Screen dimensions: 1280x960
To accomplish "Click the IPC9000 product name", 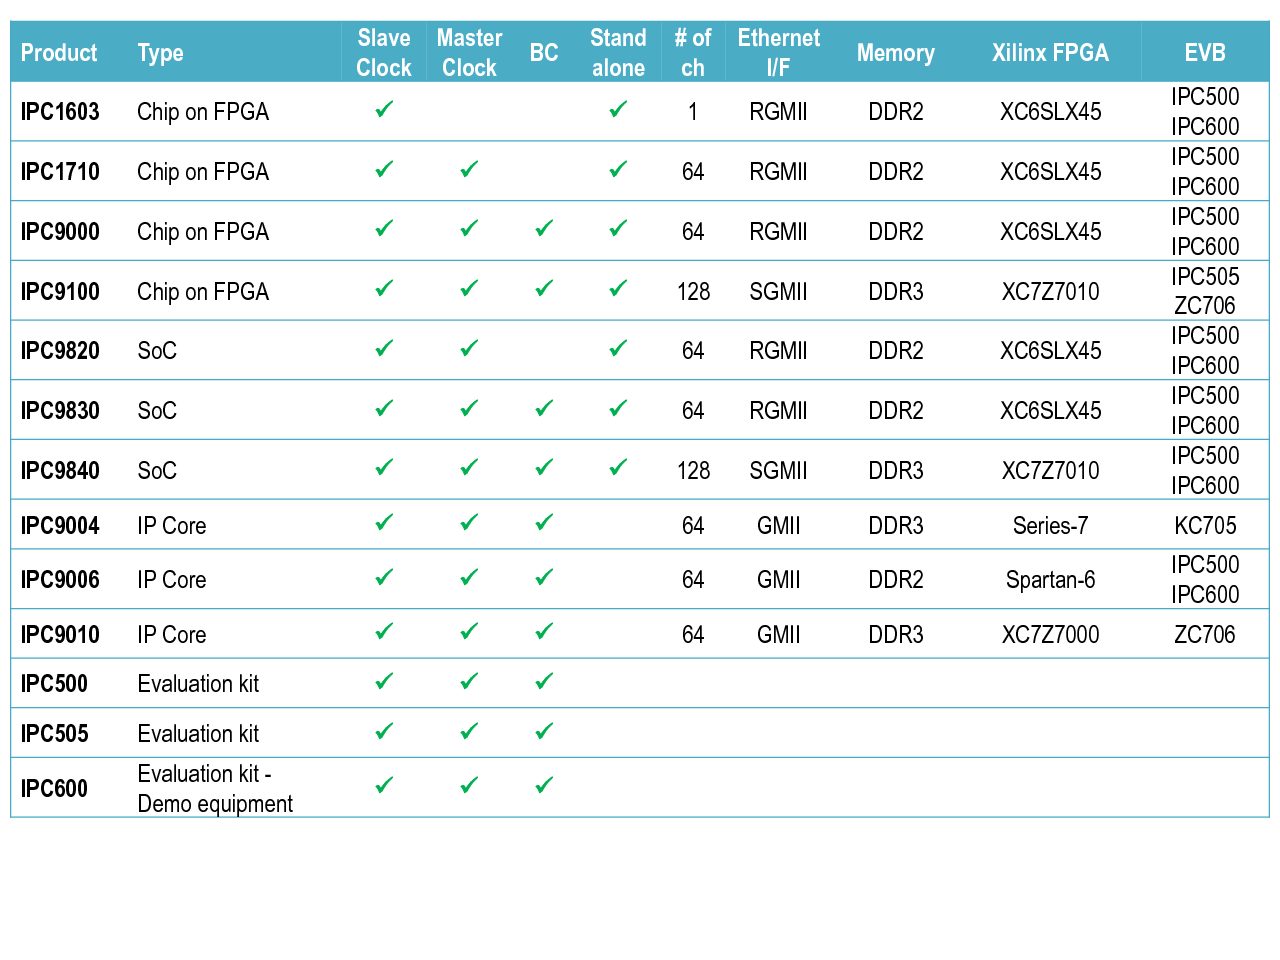I will (60, 231).
